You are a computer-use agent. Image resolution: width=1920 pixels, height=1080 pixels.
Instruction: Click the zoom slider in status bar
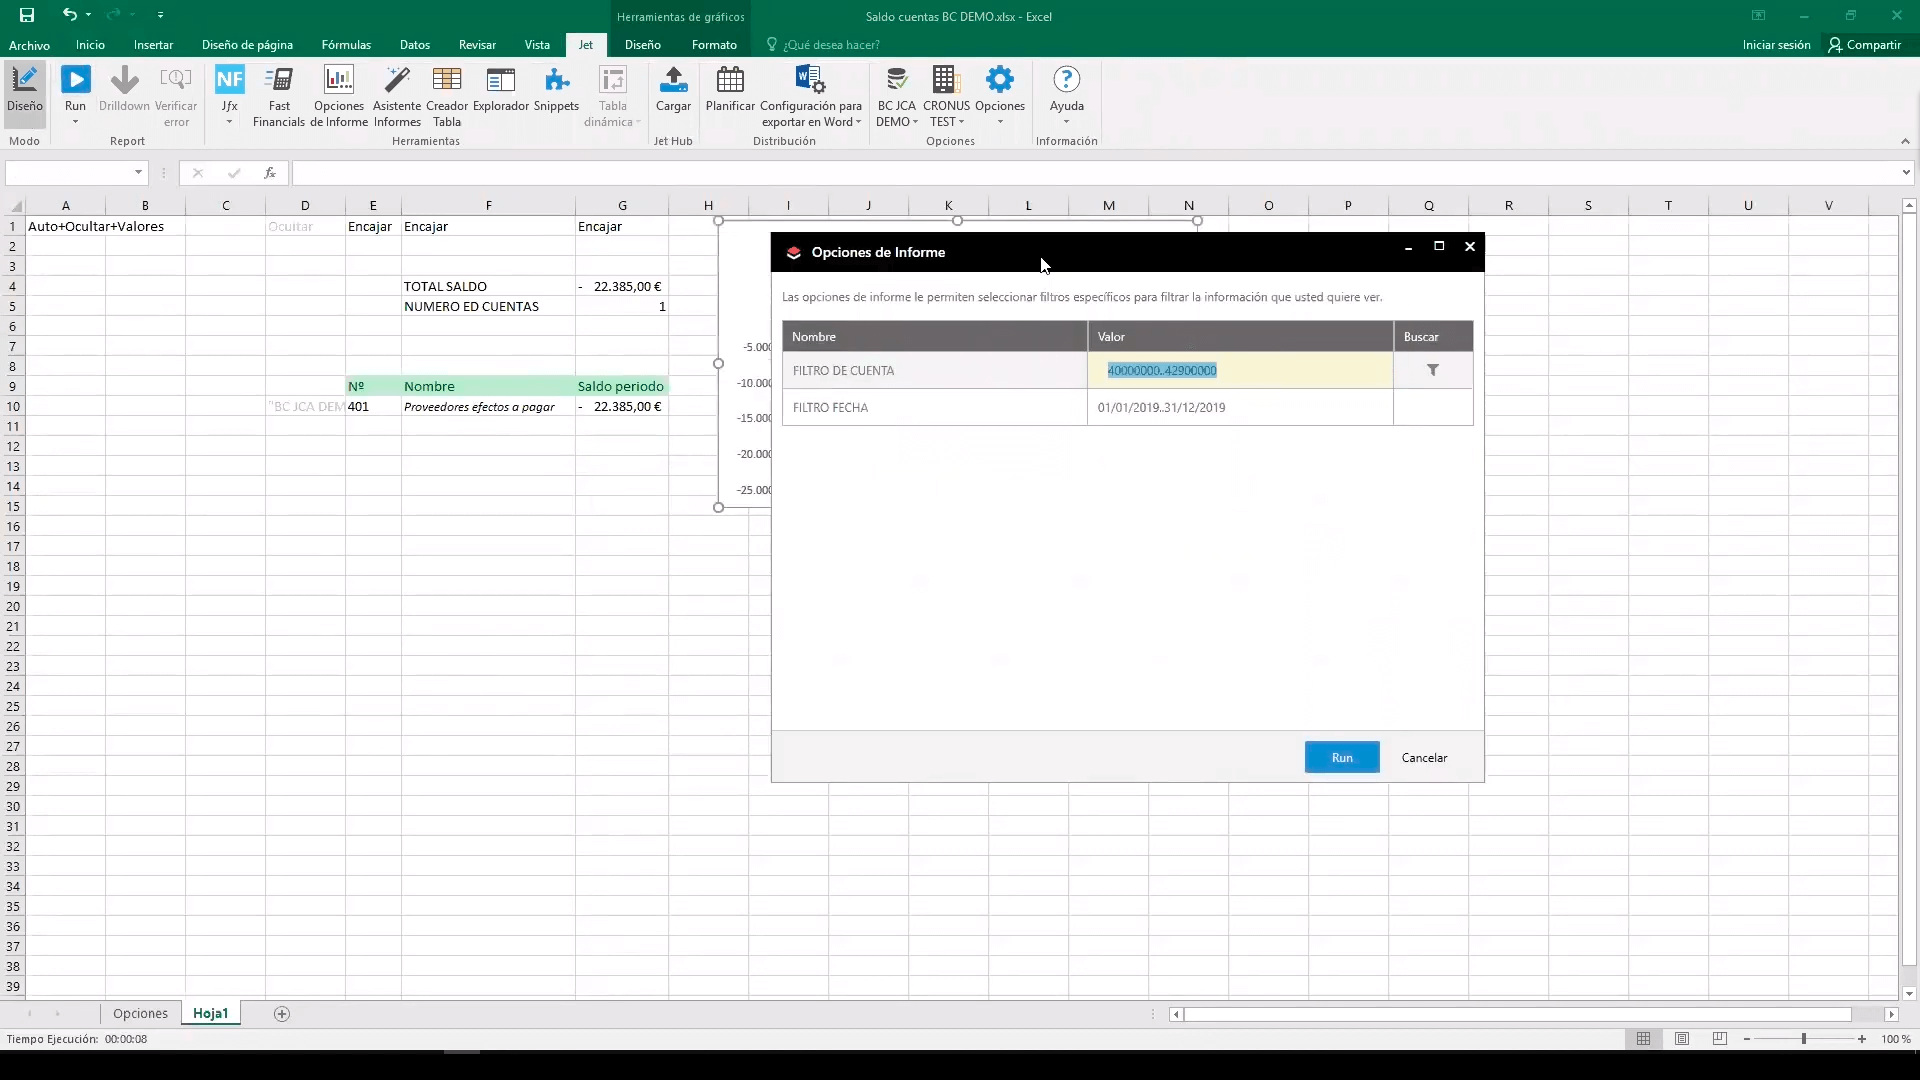(1803, 1039)
